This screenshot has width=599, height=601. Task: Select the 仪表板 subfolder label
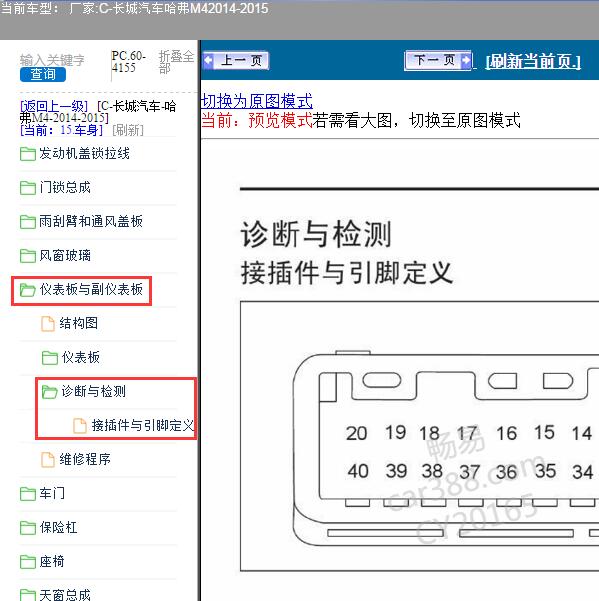pyautogui.click(x=81, y=358)
